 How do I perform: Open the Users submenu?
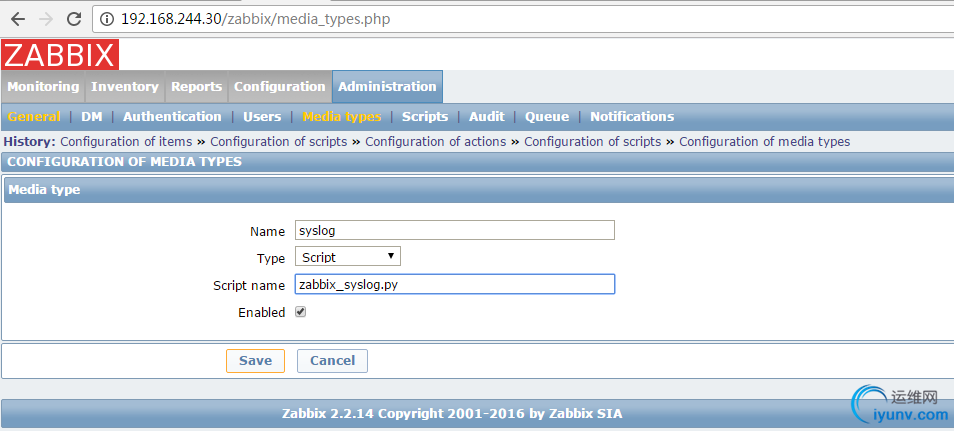click(x=262, y=117)
